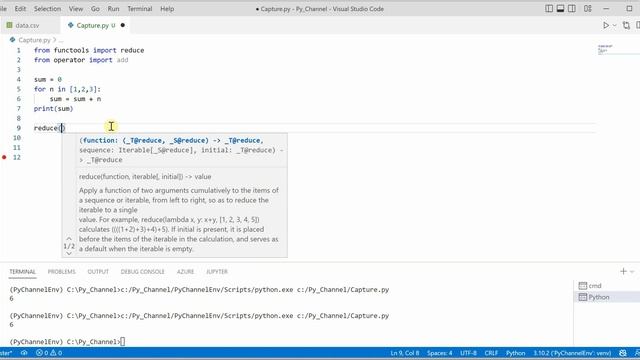Click the 'sum = 0' code line
The image size is (640, 360).
48,79
